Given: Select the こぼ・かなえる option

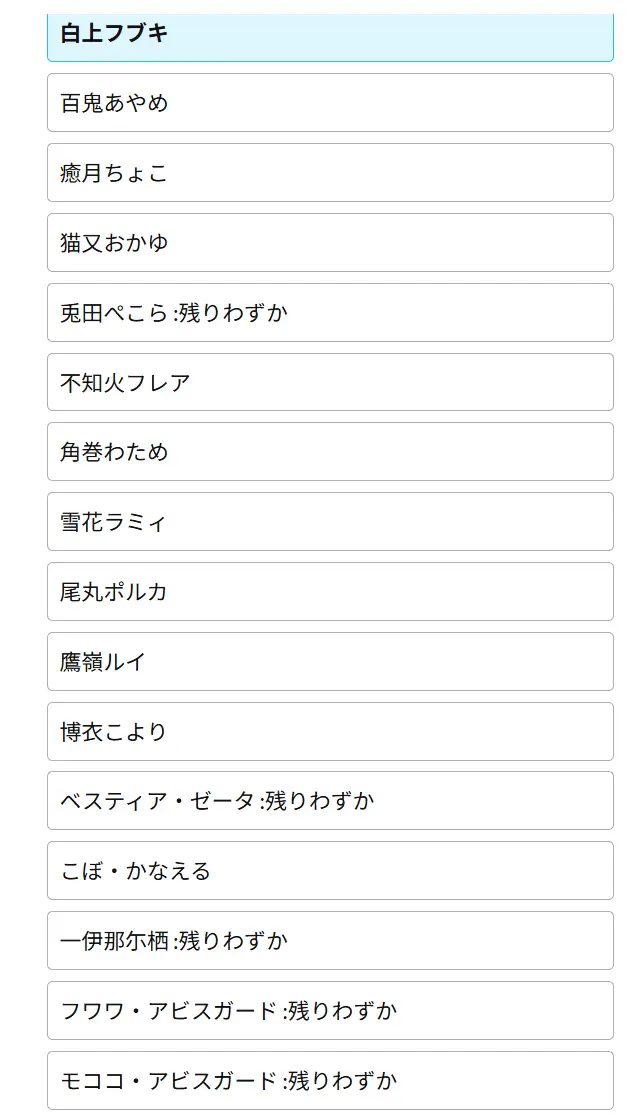Looking at the screenshot, I should click(x=329, y=871).
